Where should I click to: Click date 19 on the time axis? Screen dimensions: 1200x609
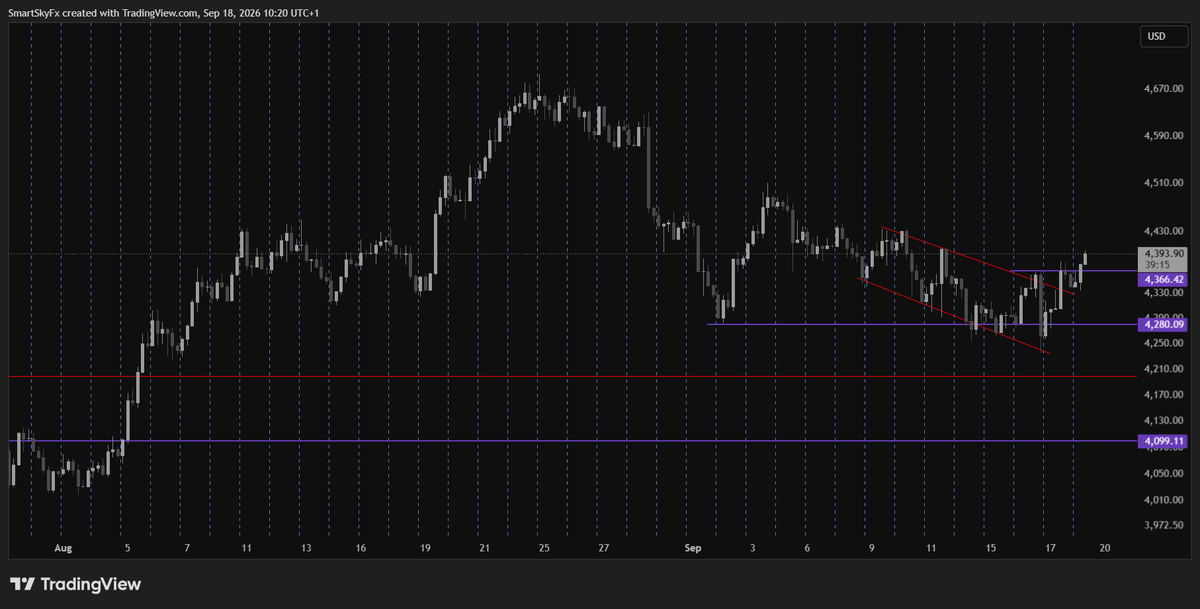coord(425,549)
